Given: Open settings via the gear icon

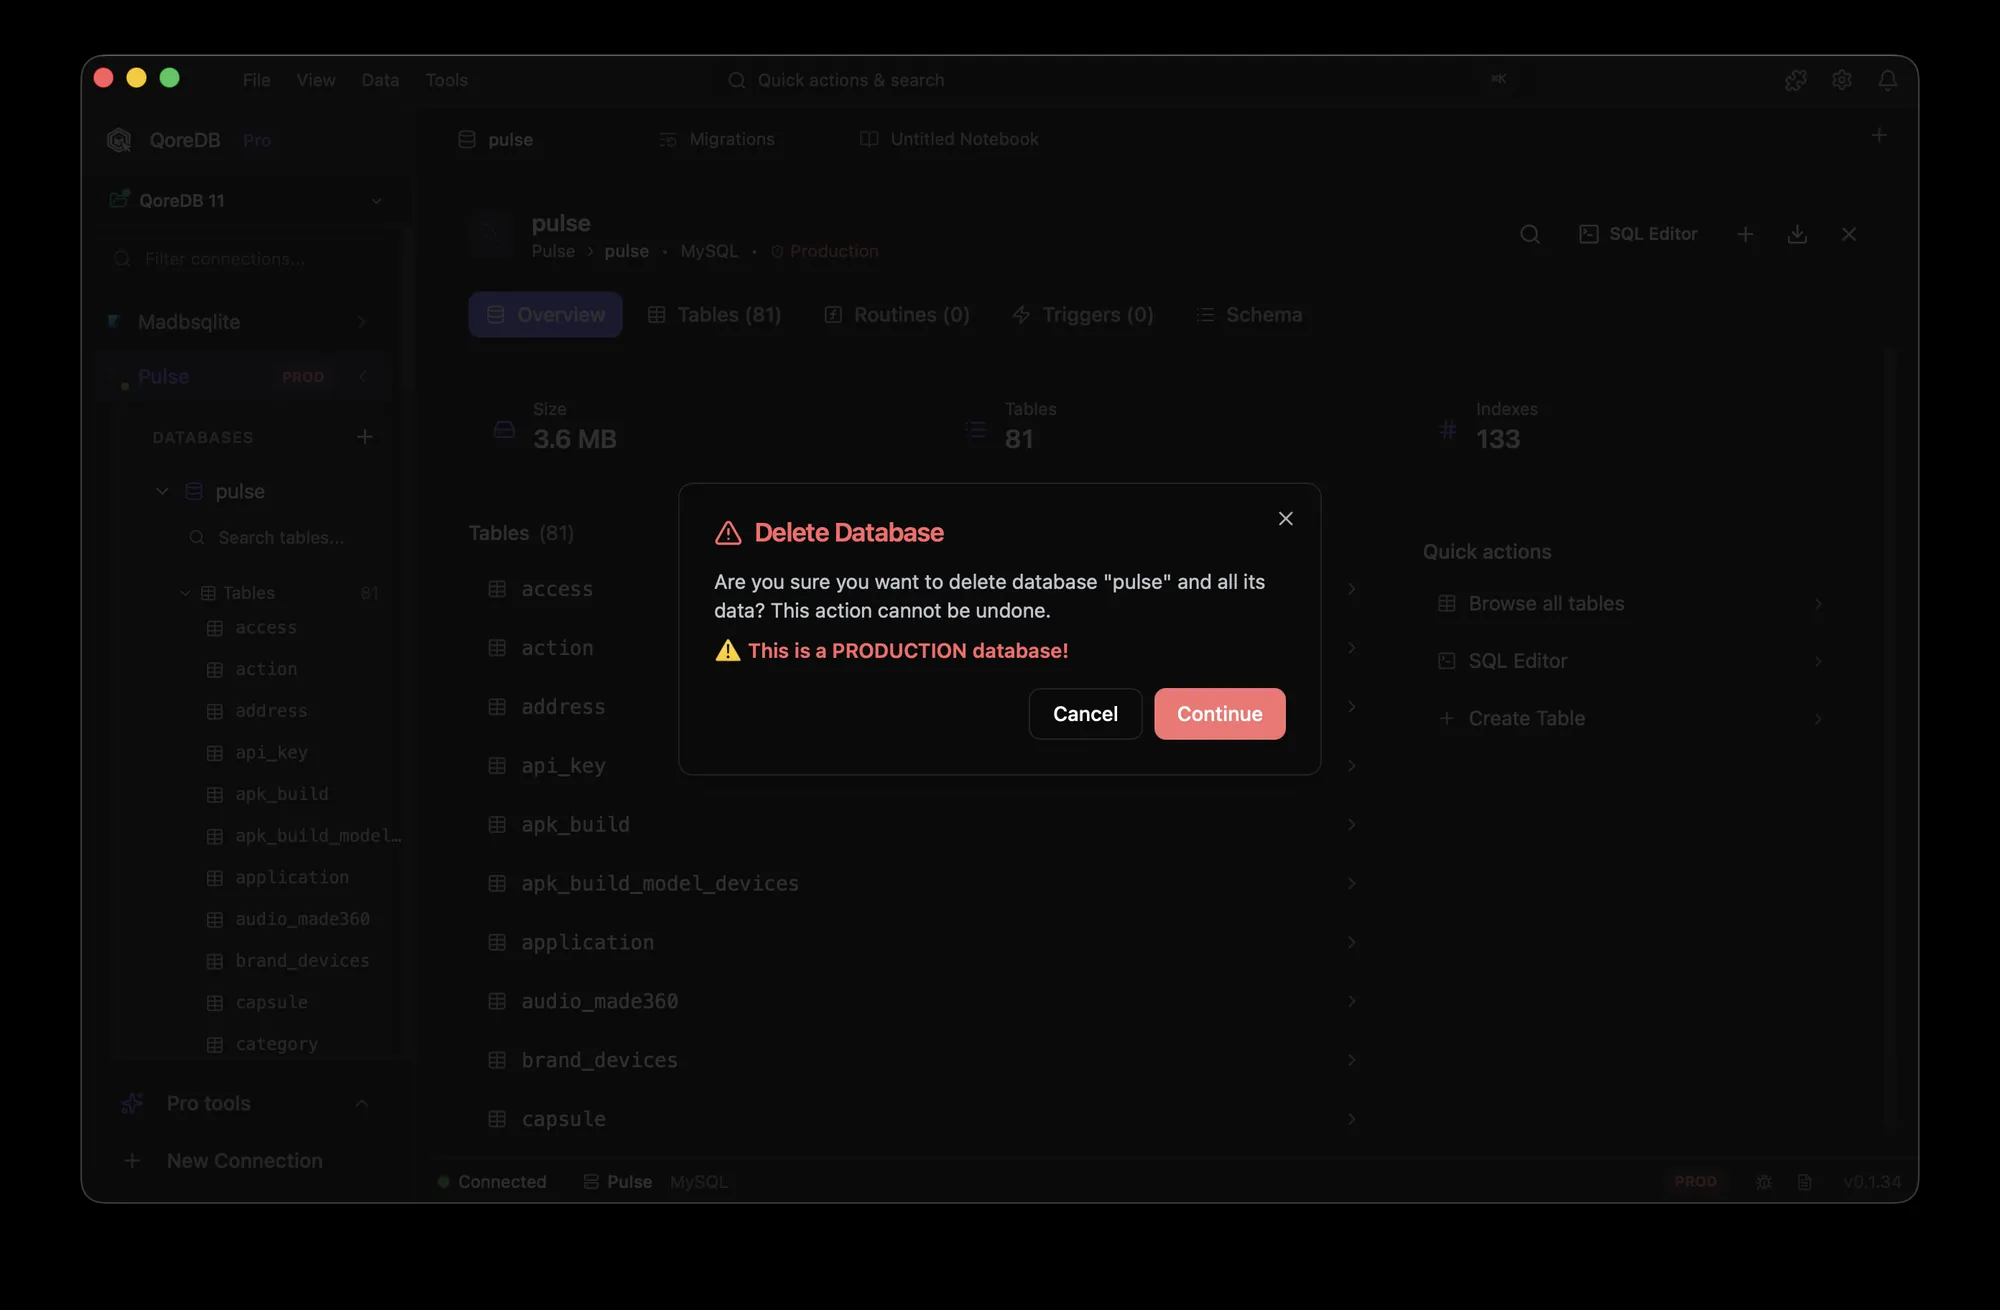Looking at the screenshot, I should tap(1842, 80).
